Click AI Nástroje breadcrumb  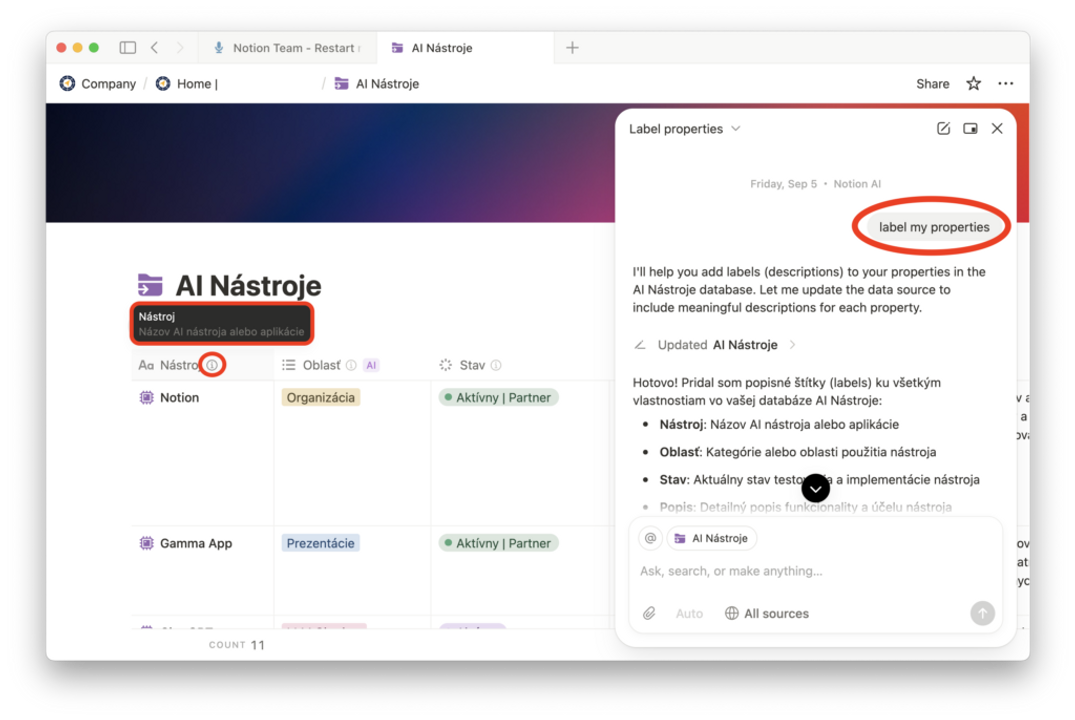click(x=376, y=84)
